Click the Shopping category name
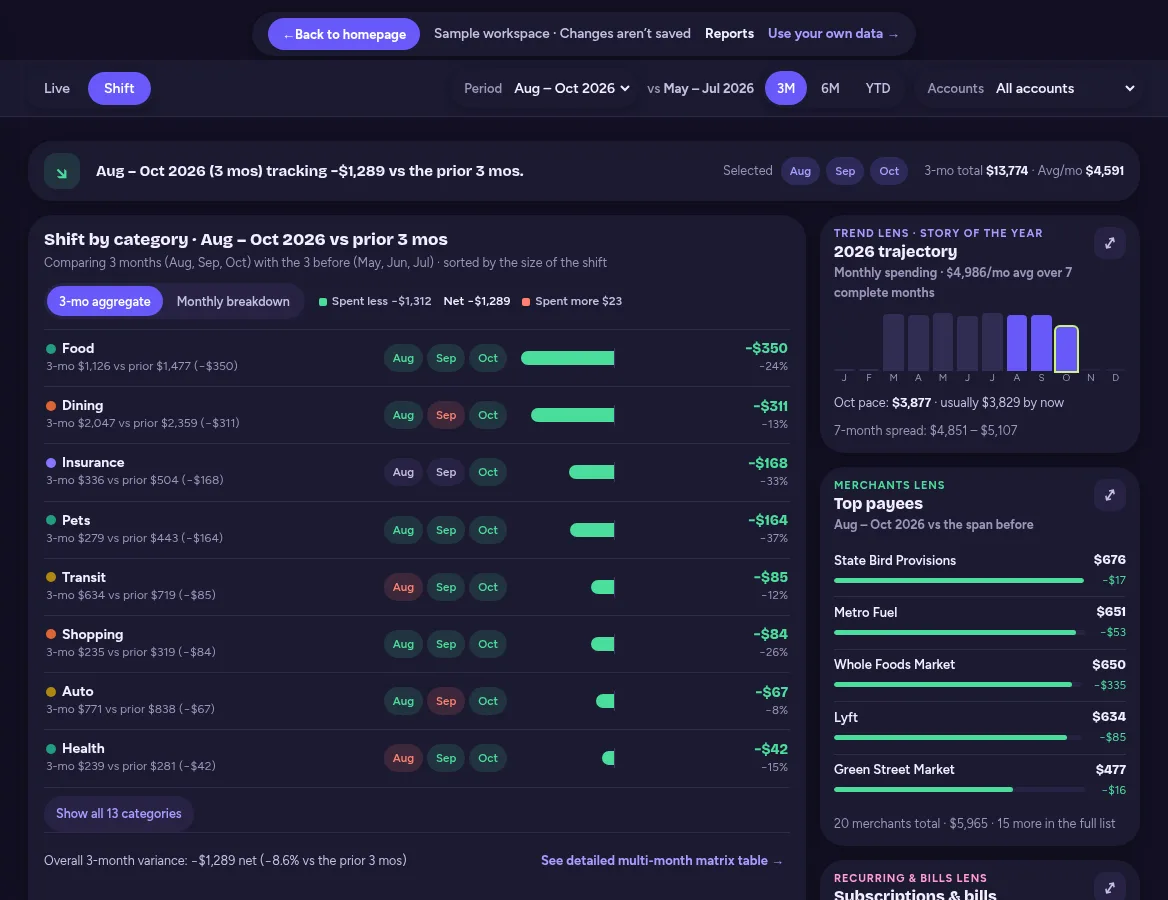The image size is (1168, 900). [x=92, y=634]
